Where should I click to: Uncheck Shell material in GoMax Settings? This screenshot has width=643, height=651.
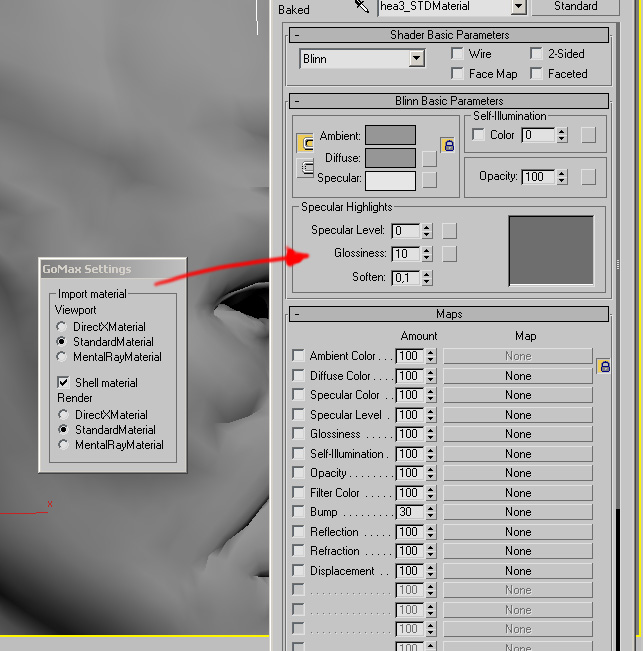pos(63,382)
